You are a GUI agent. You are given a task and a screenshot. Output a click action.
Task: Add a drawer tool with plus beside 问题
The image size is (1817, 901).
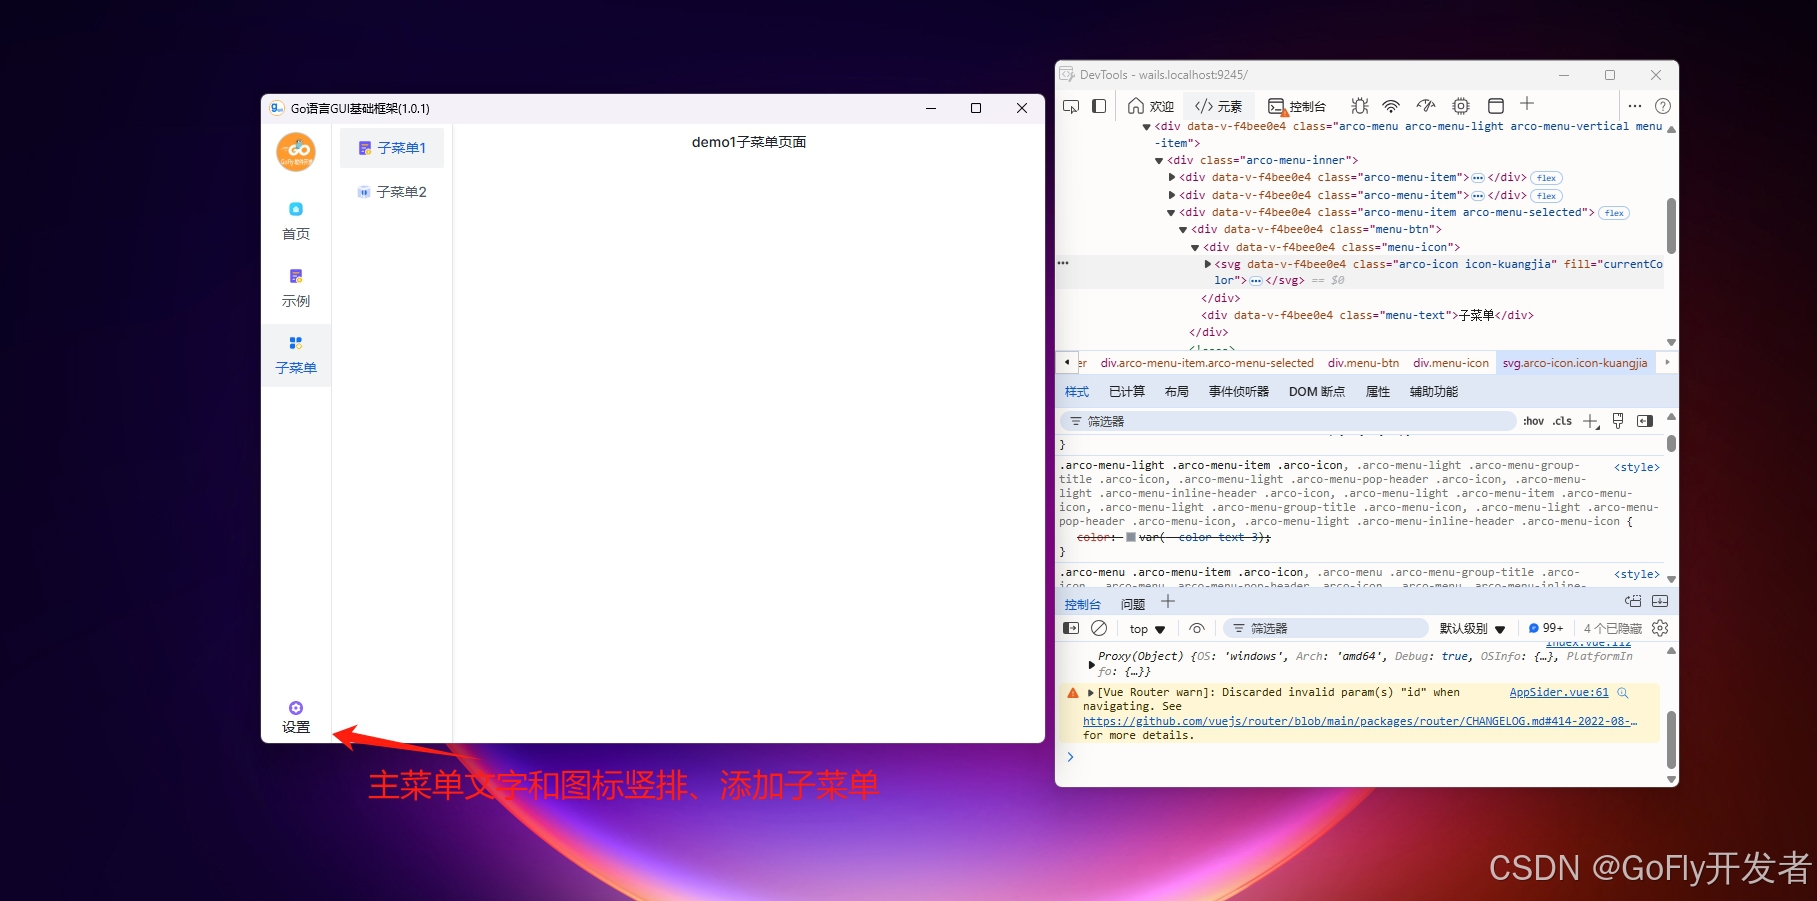pos(1168,602)
